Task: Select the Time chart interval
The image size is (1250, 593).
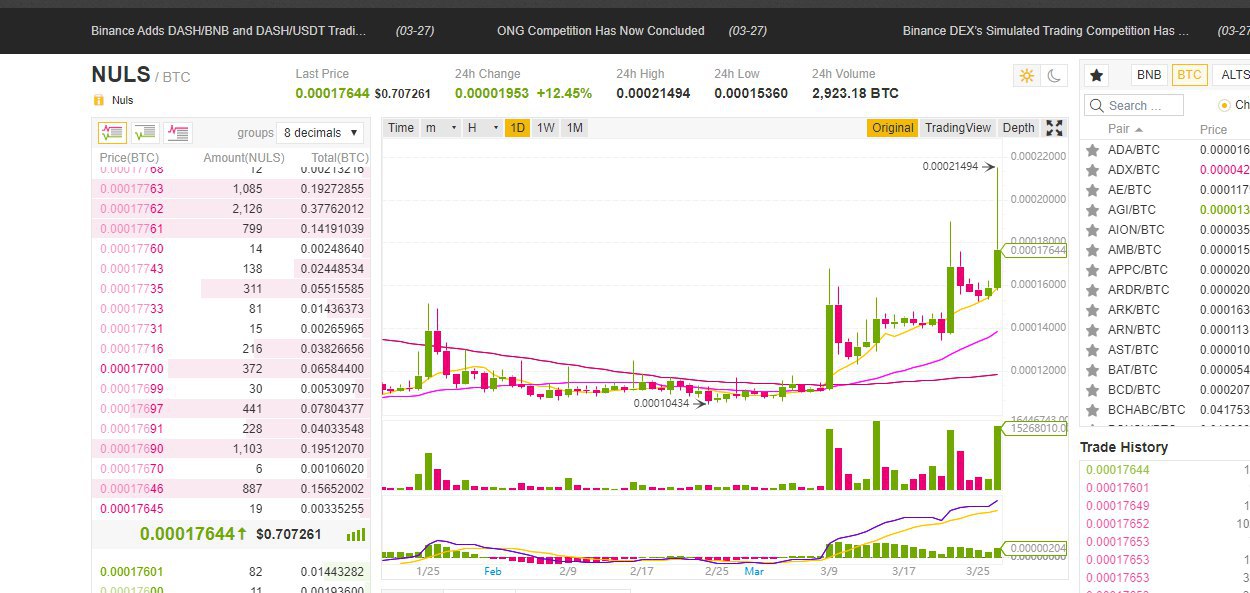Action: (x=401, y=128)
